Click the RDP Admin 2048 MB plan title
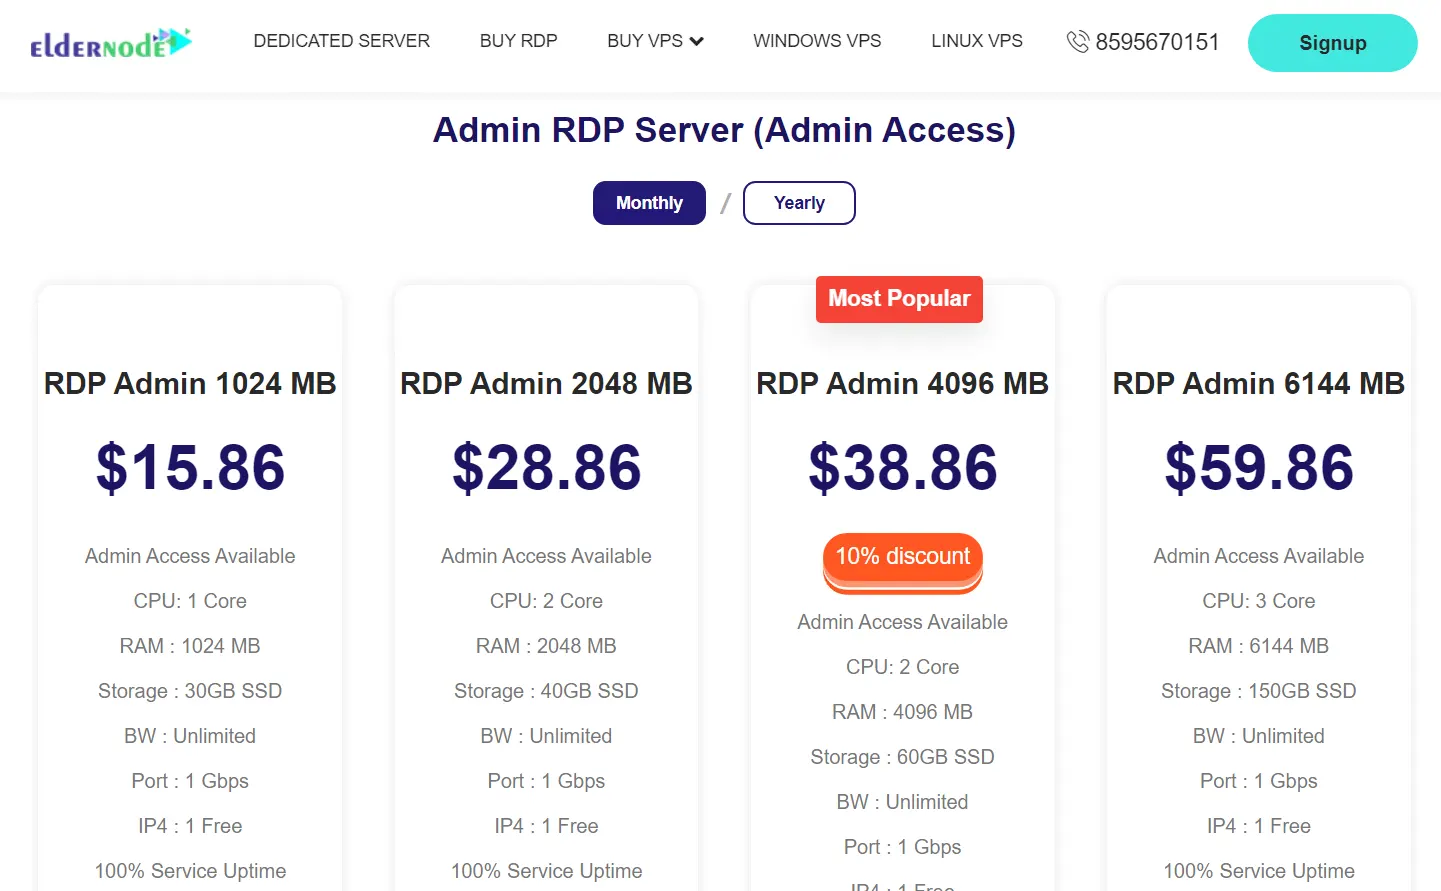This screenshot has width=1441, height=891. point(546,383)
